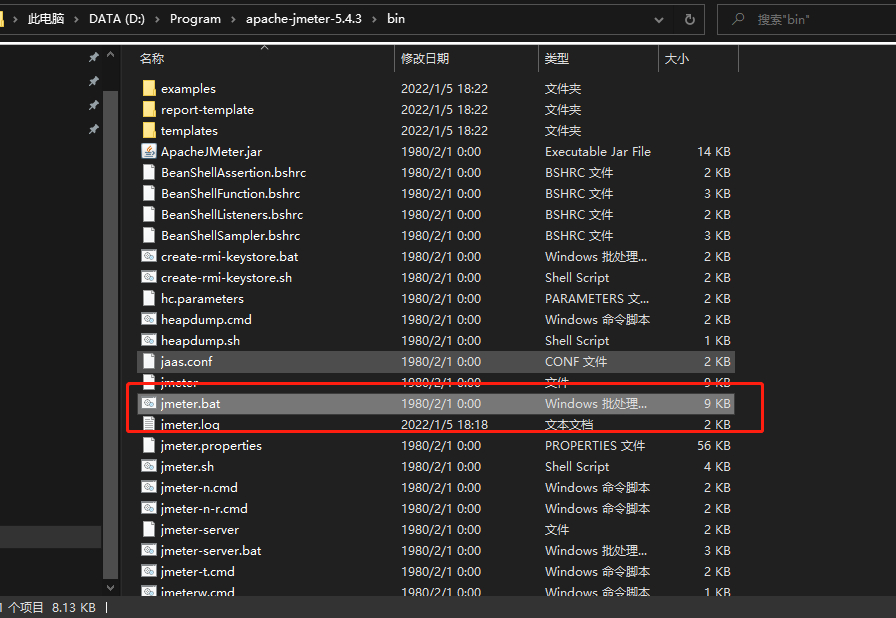
Task: Click the 2022/1/5 18:18 date cell
Action: click(x=445, y=424)
